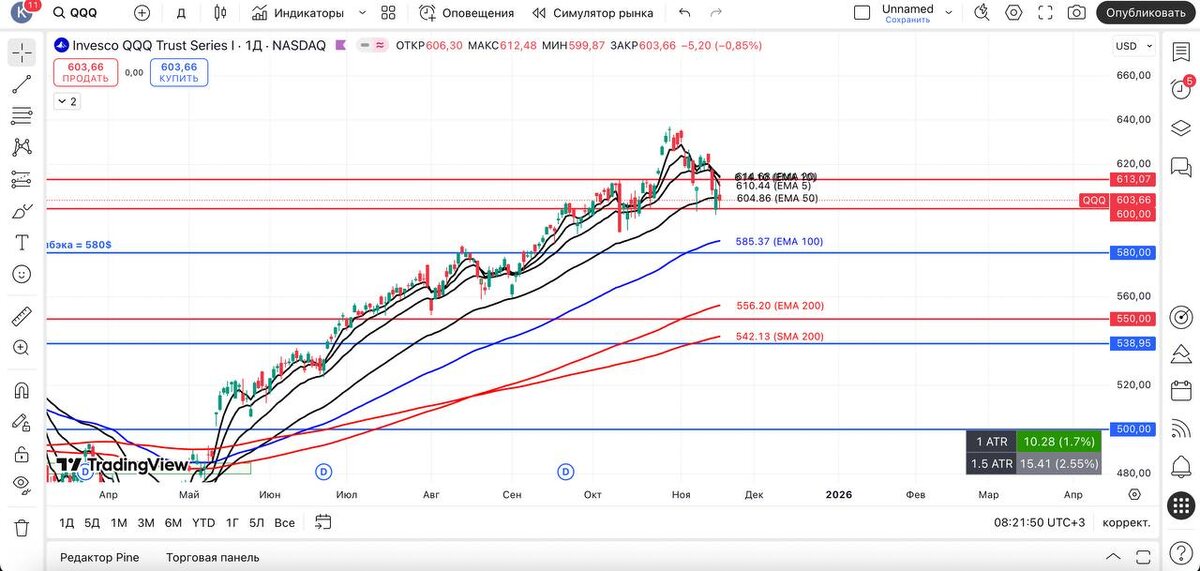
Task: Toggle hide all drawings eye icon
Action: pyautogui.click(x=21, y=485)
